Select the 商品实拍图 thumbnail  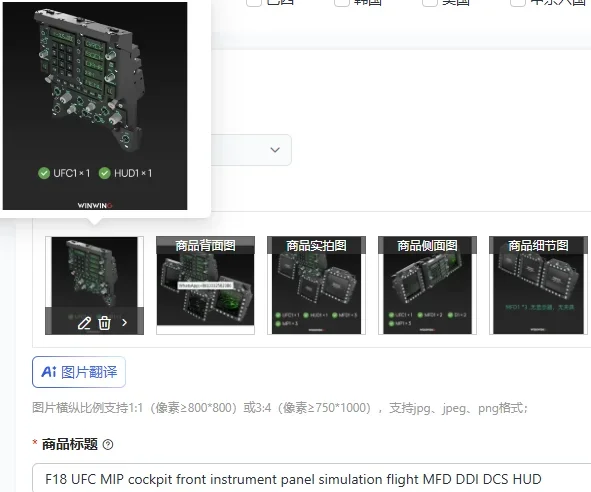(x=316, y=285)
